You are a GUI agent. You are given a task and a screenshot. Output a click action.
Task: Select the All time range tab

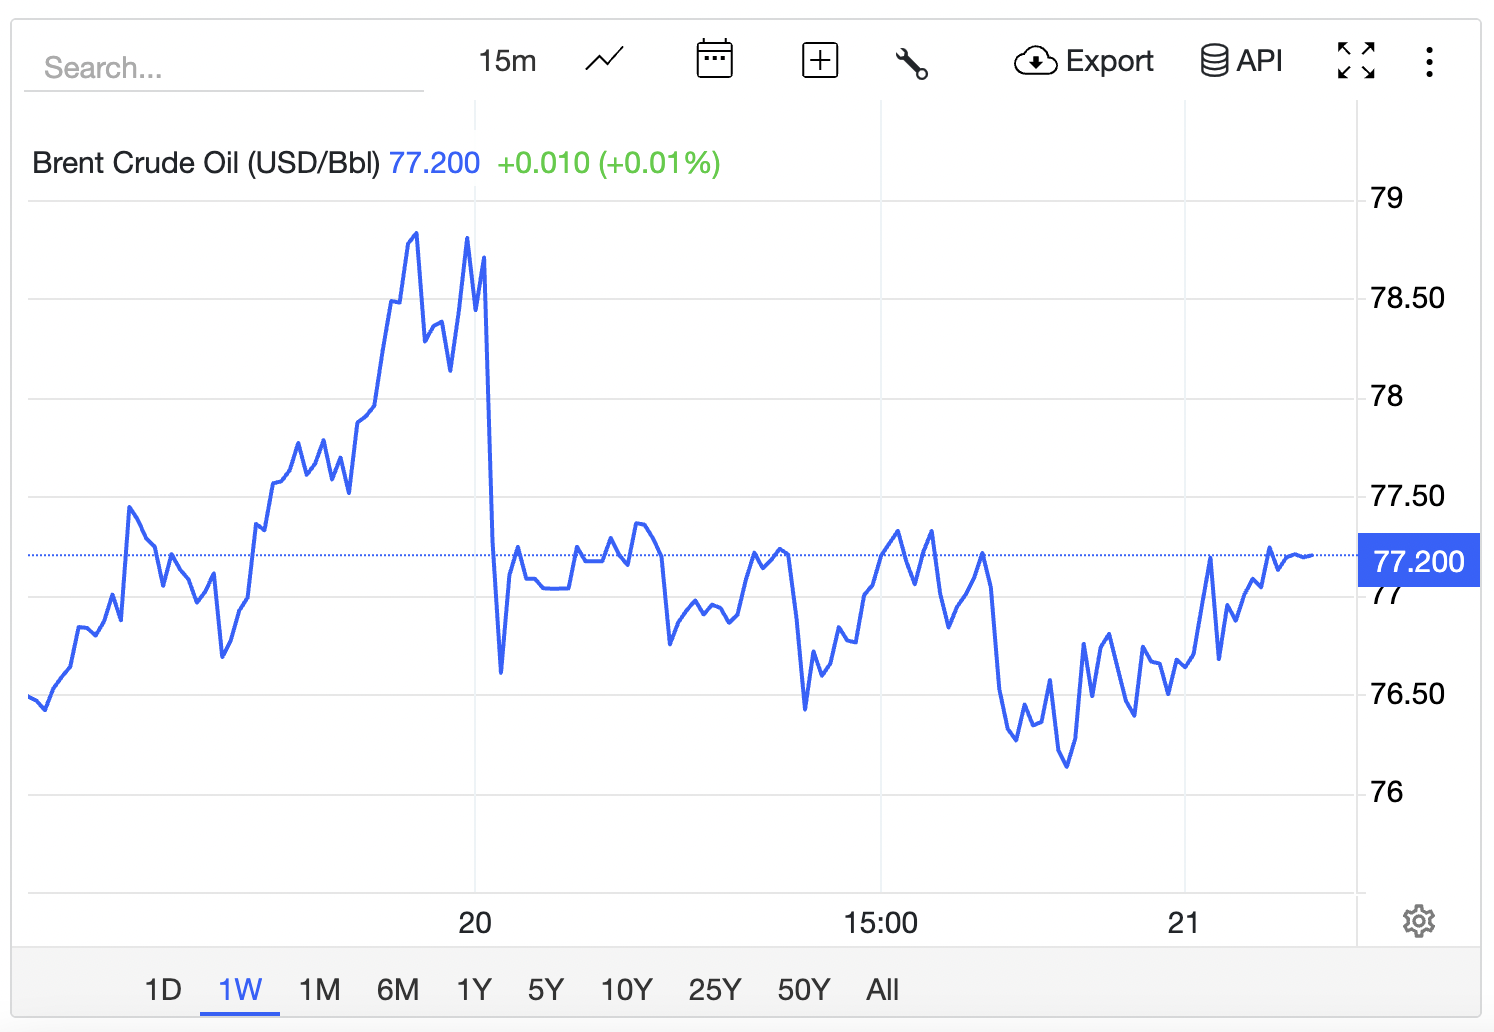pyautogui.click(x=882, y=990)
